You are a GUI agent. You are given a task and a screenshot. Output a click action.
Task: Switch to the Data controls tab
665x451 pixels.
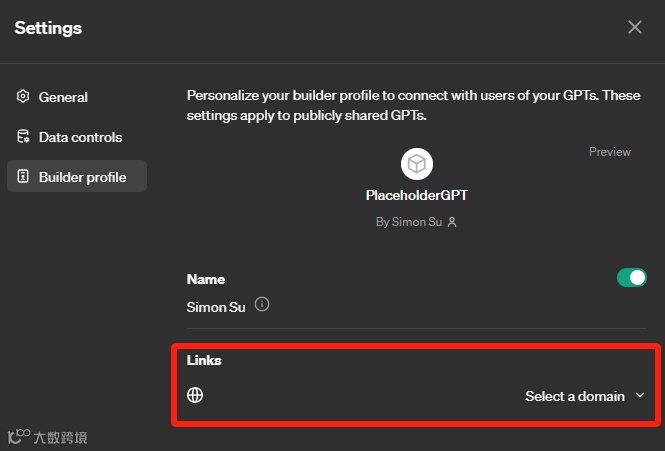[x=80, y=137]
